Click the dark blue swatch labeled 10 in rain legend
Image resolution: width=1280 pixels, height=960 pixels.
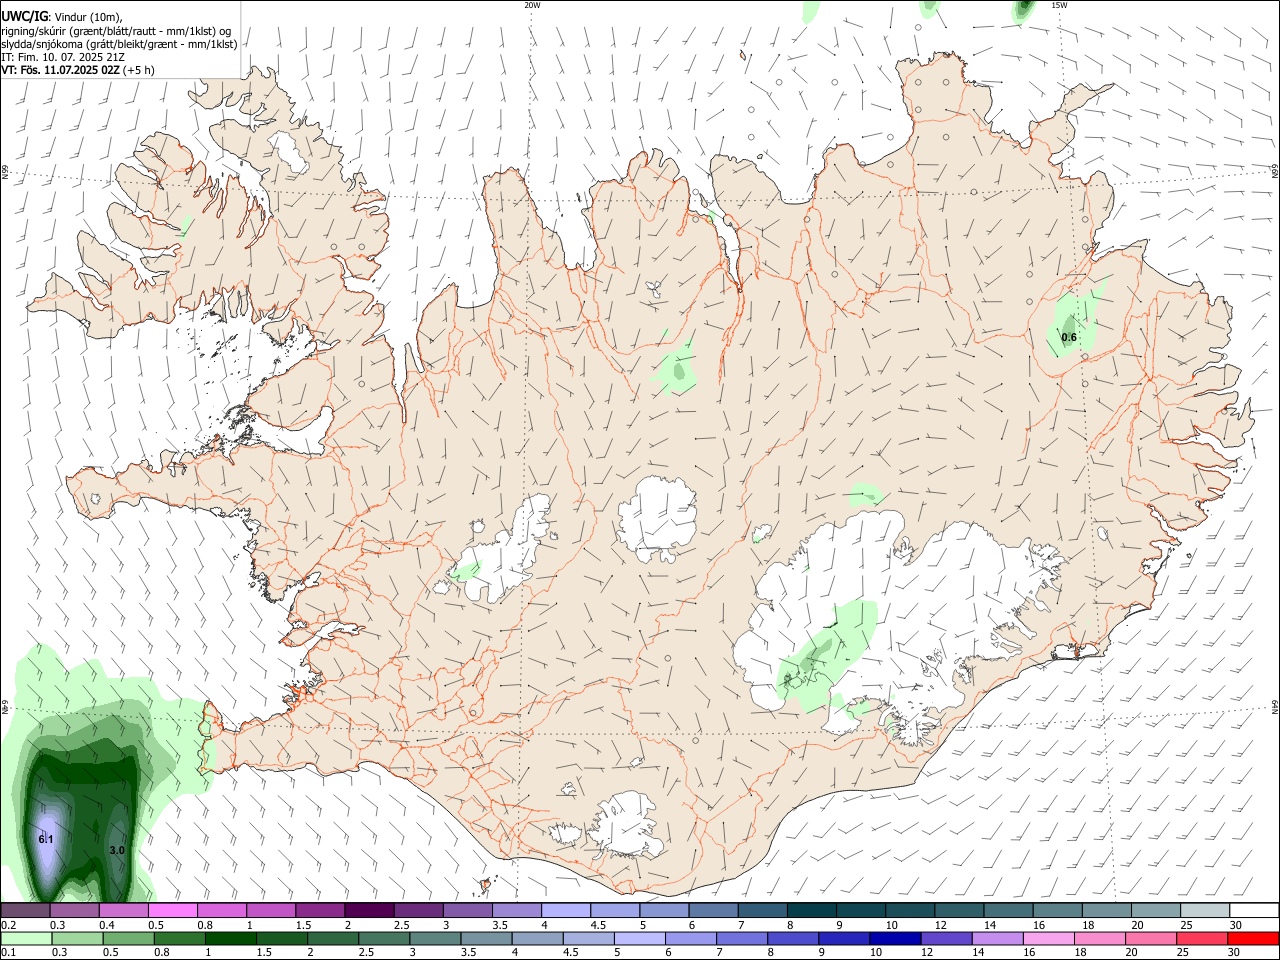point(895,939)
